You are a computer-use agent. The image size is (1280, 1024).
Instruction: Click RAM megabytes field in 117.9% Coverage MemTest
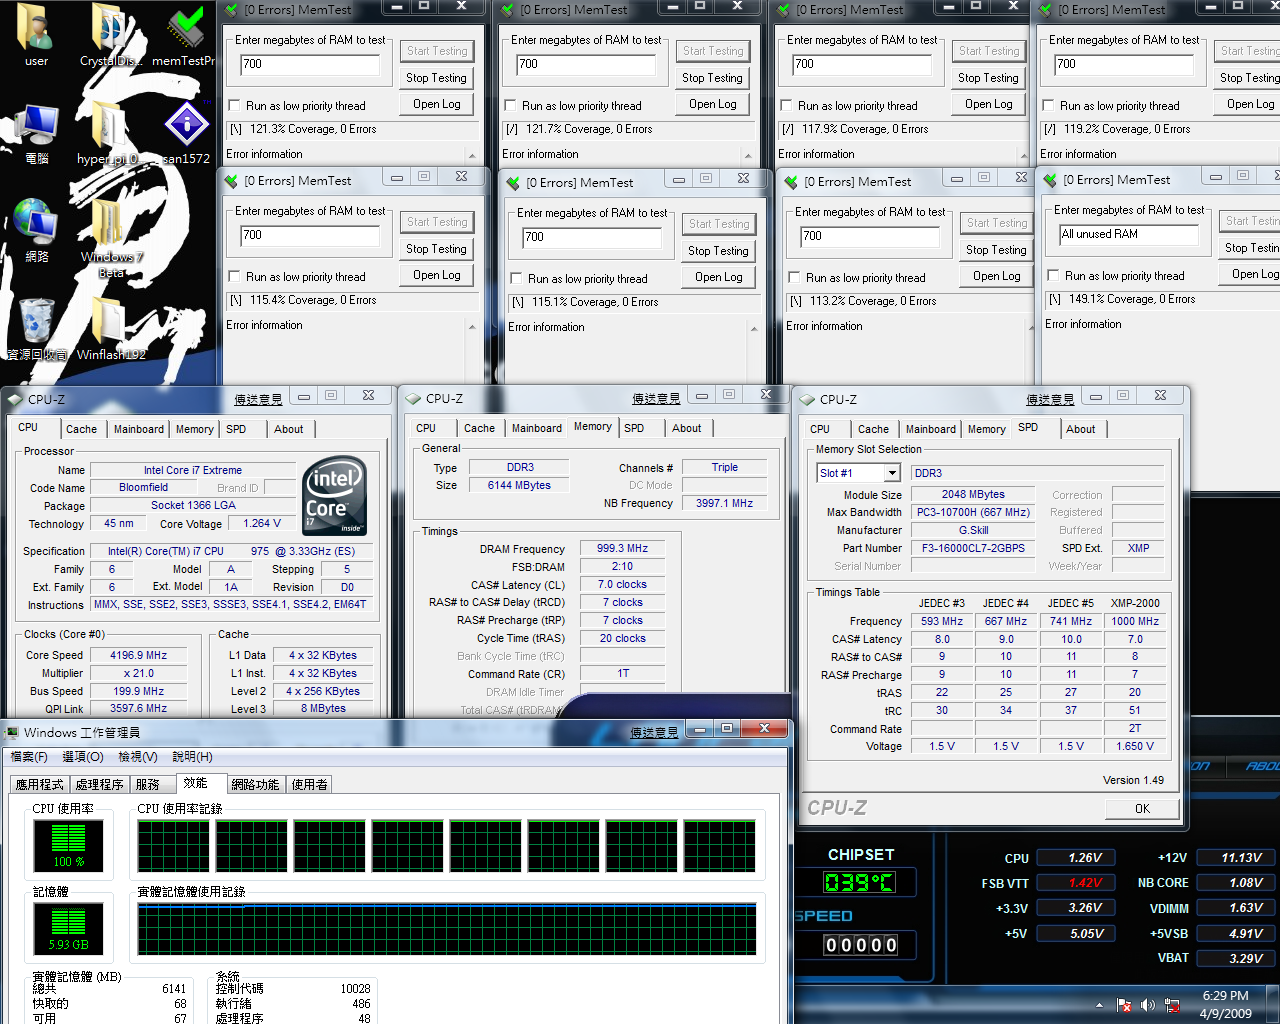[861, 64]
